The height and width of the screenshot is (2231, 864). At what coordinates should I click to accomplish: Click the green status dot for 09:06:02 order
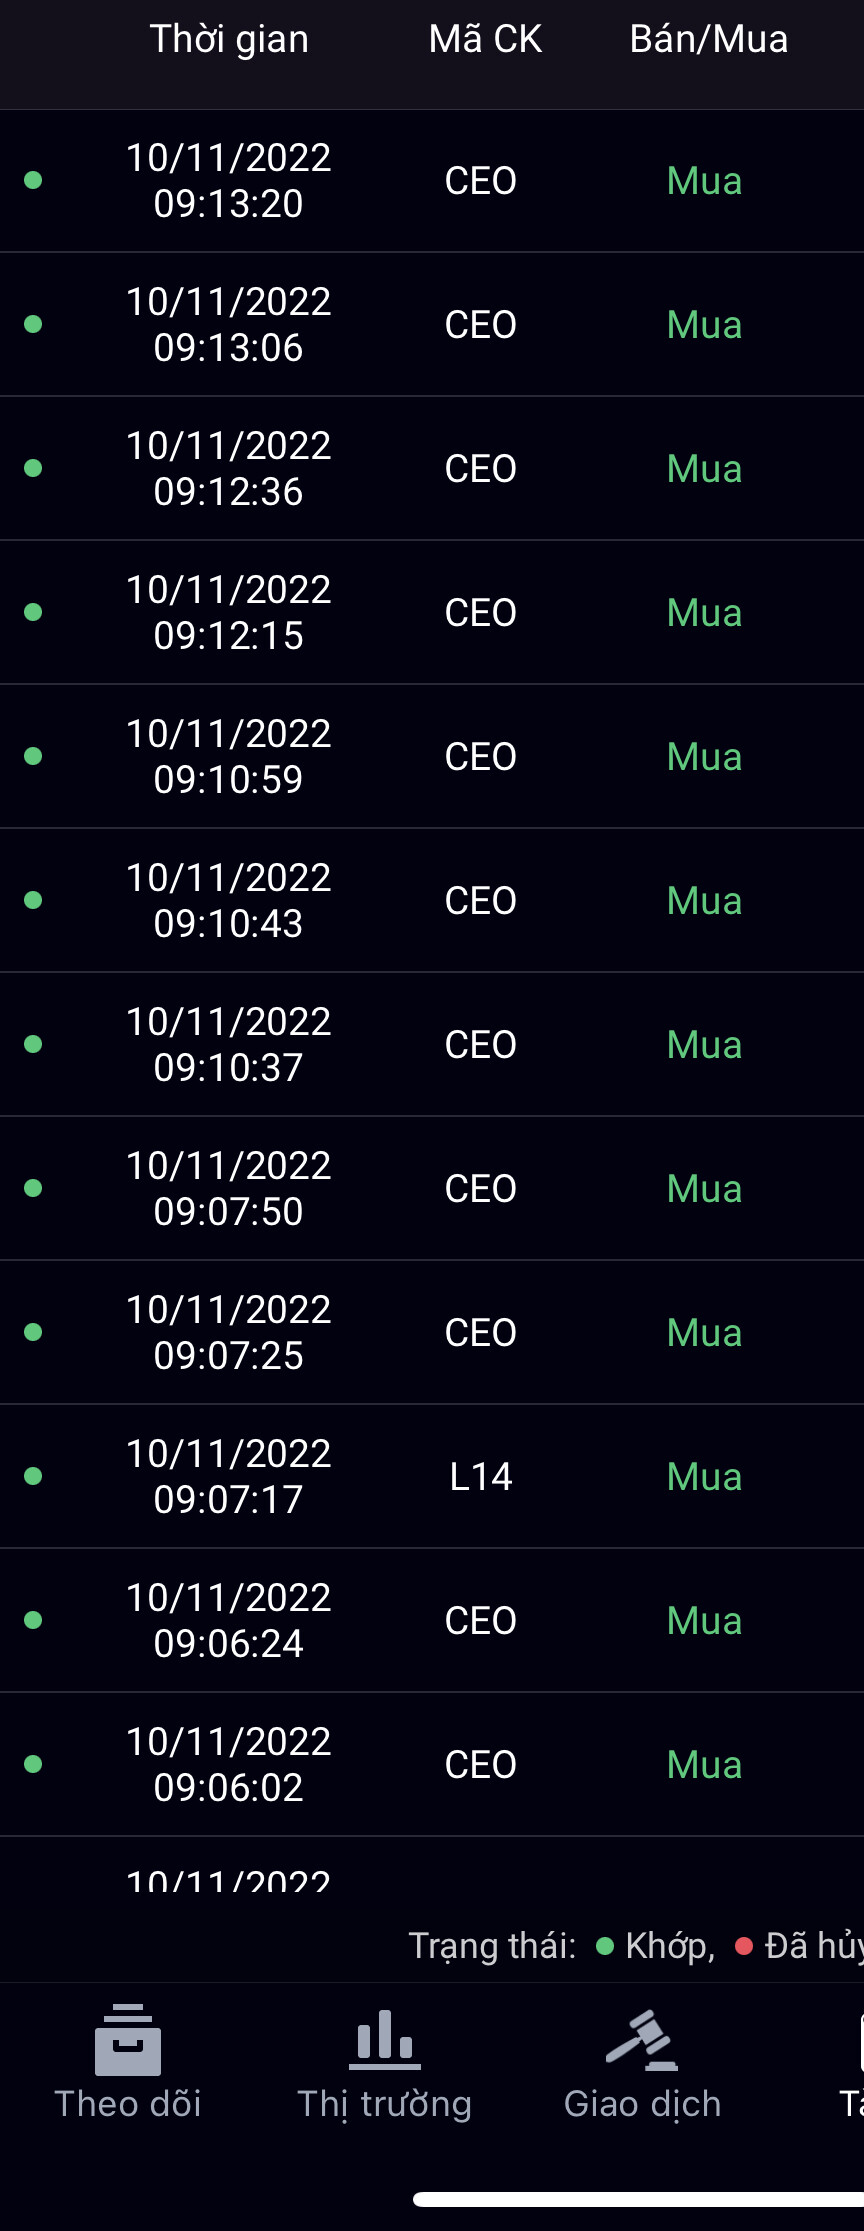(33, 1764)
